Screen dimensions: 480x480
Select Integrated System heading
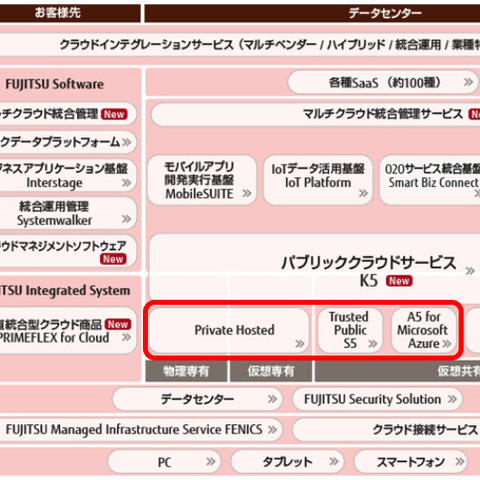pos(65,291)
